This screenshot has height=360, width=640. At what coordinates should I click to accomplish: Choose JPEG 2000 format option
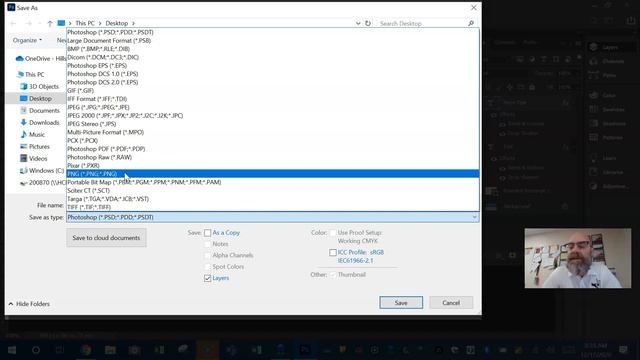(x=273, y=116)
